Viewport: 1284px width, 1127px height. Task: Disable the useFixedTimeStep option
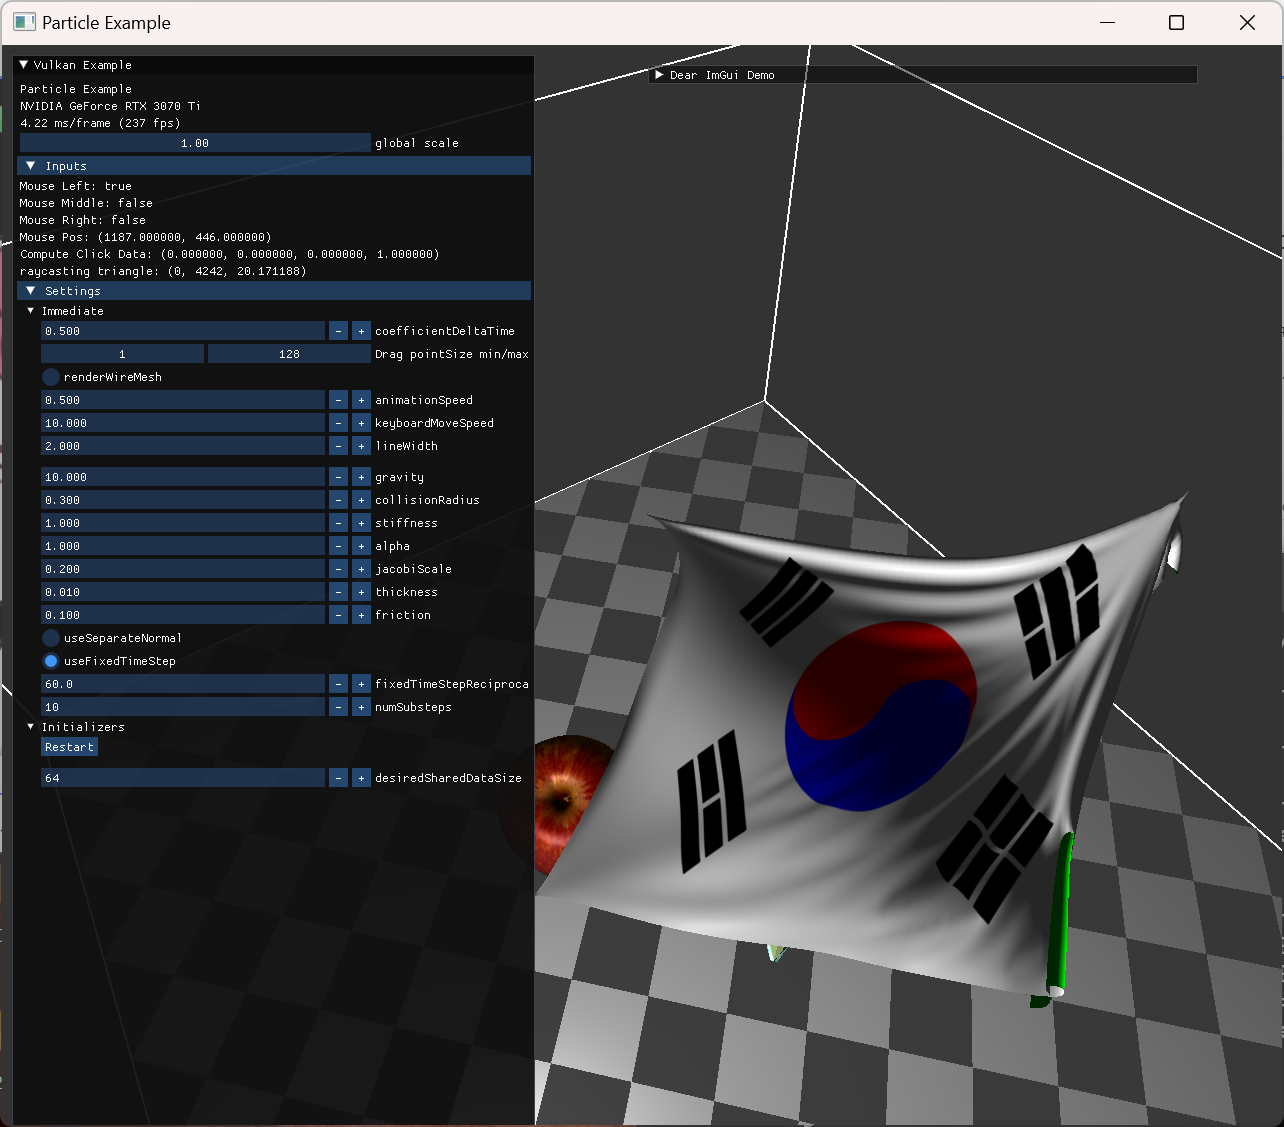point(51,661)
